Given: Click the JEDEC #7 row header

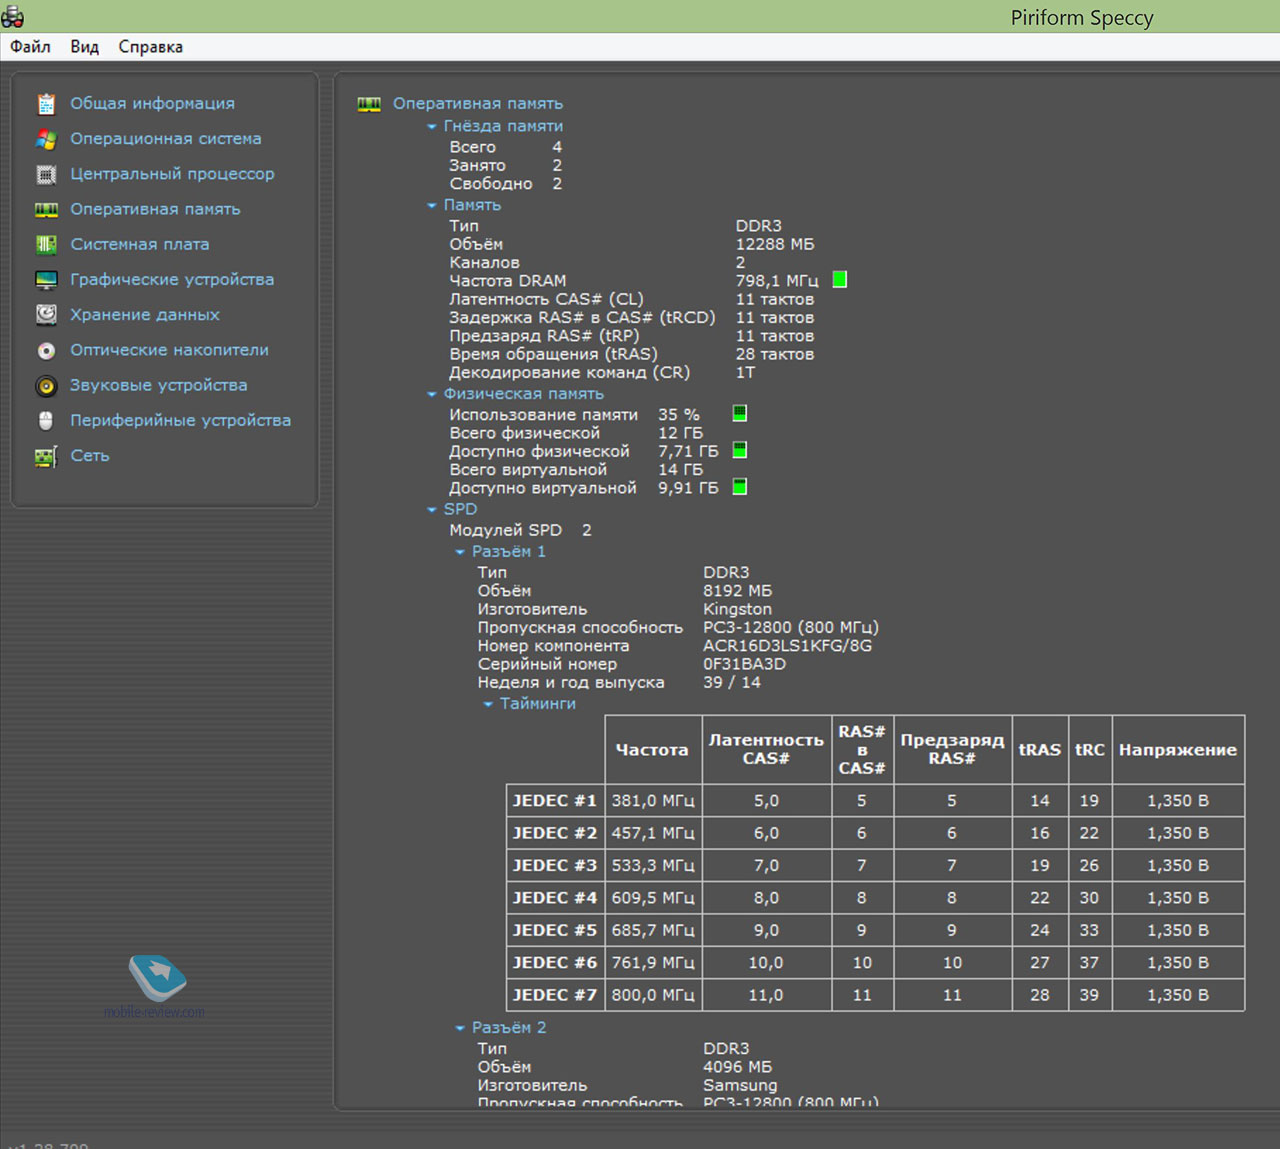Looking at the screenshot, I should [x=555, y=995].
